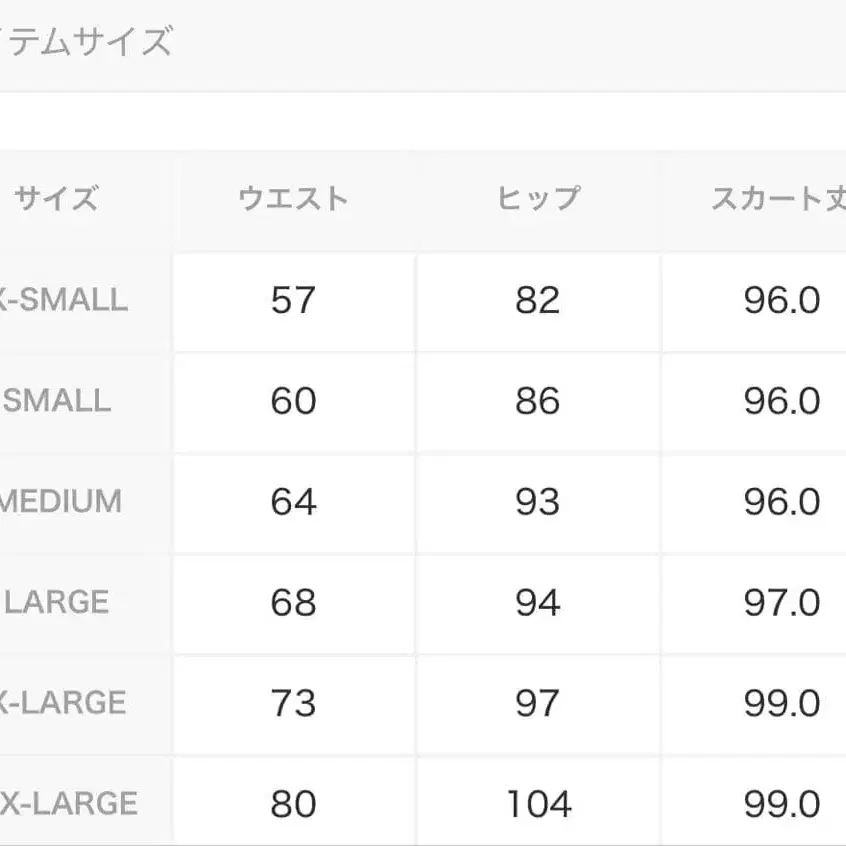Click waist value 73 cell
The width and height of the screenshot is (846, 846).
click(293, 703)
